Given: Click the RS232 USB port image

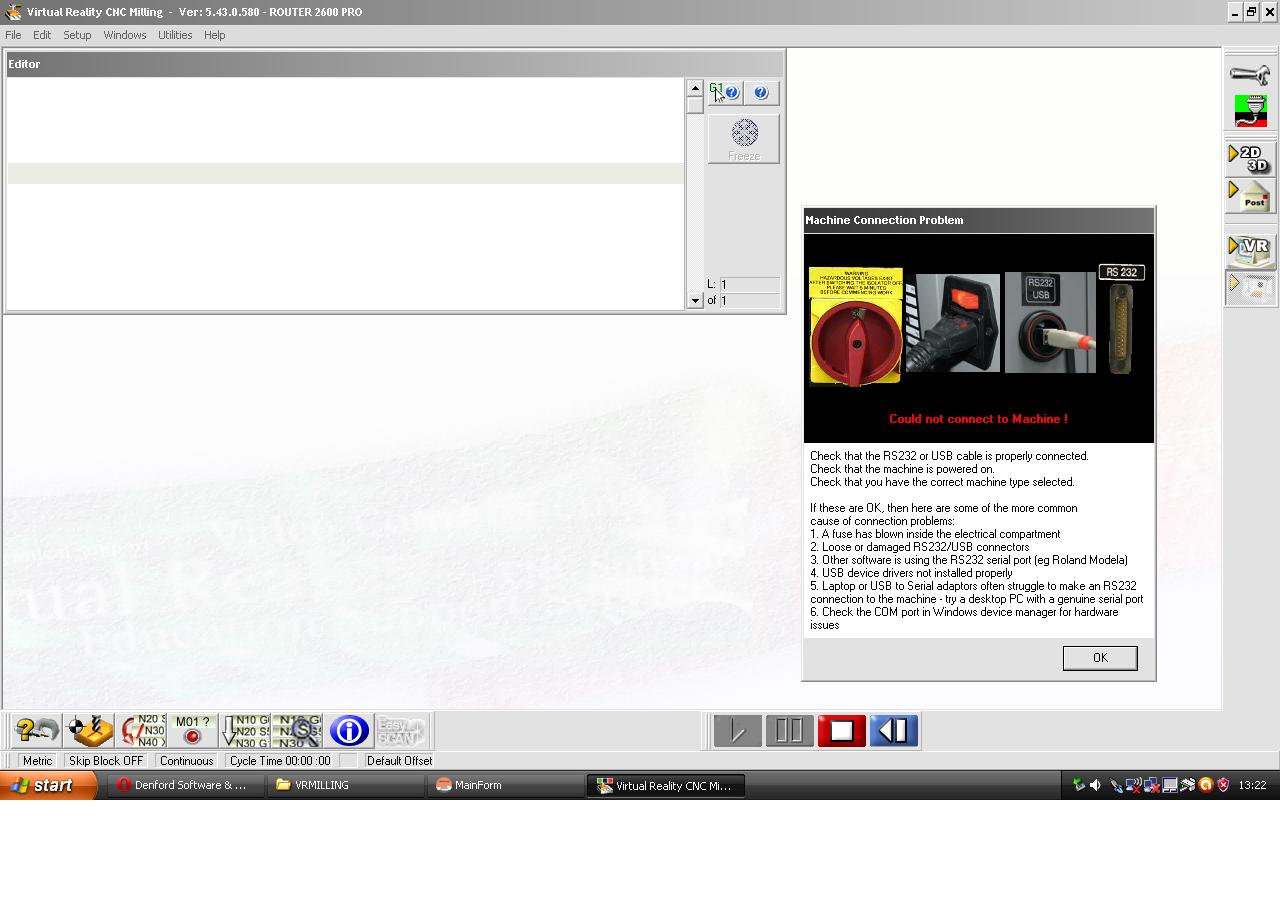Looking at the screenshot, I should [x=1050, y=322].
